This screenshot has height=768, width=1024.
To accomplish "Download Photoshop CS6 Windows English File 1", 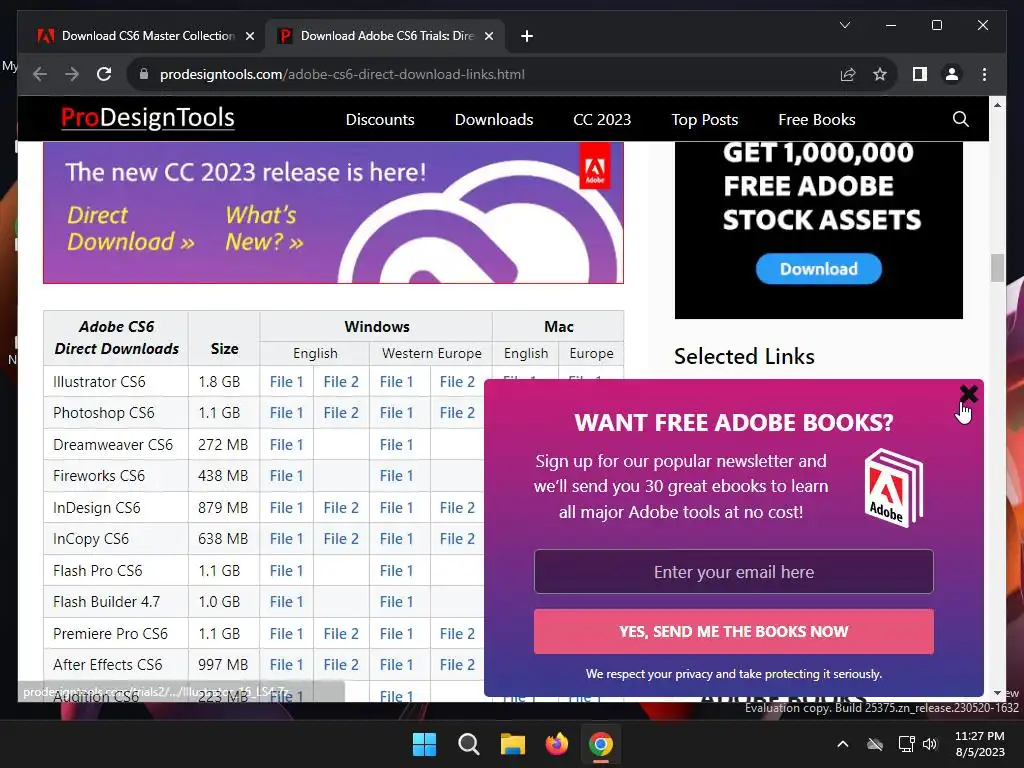I will point(287,413).
